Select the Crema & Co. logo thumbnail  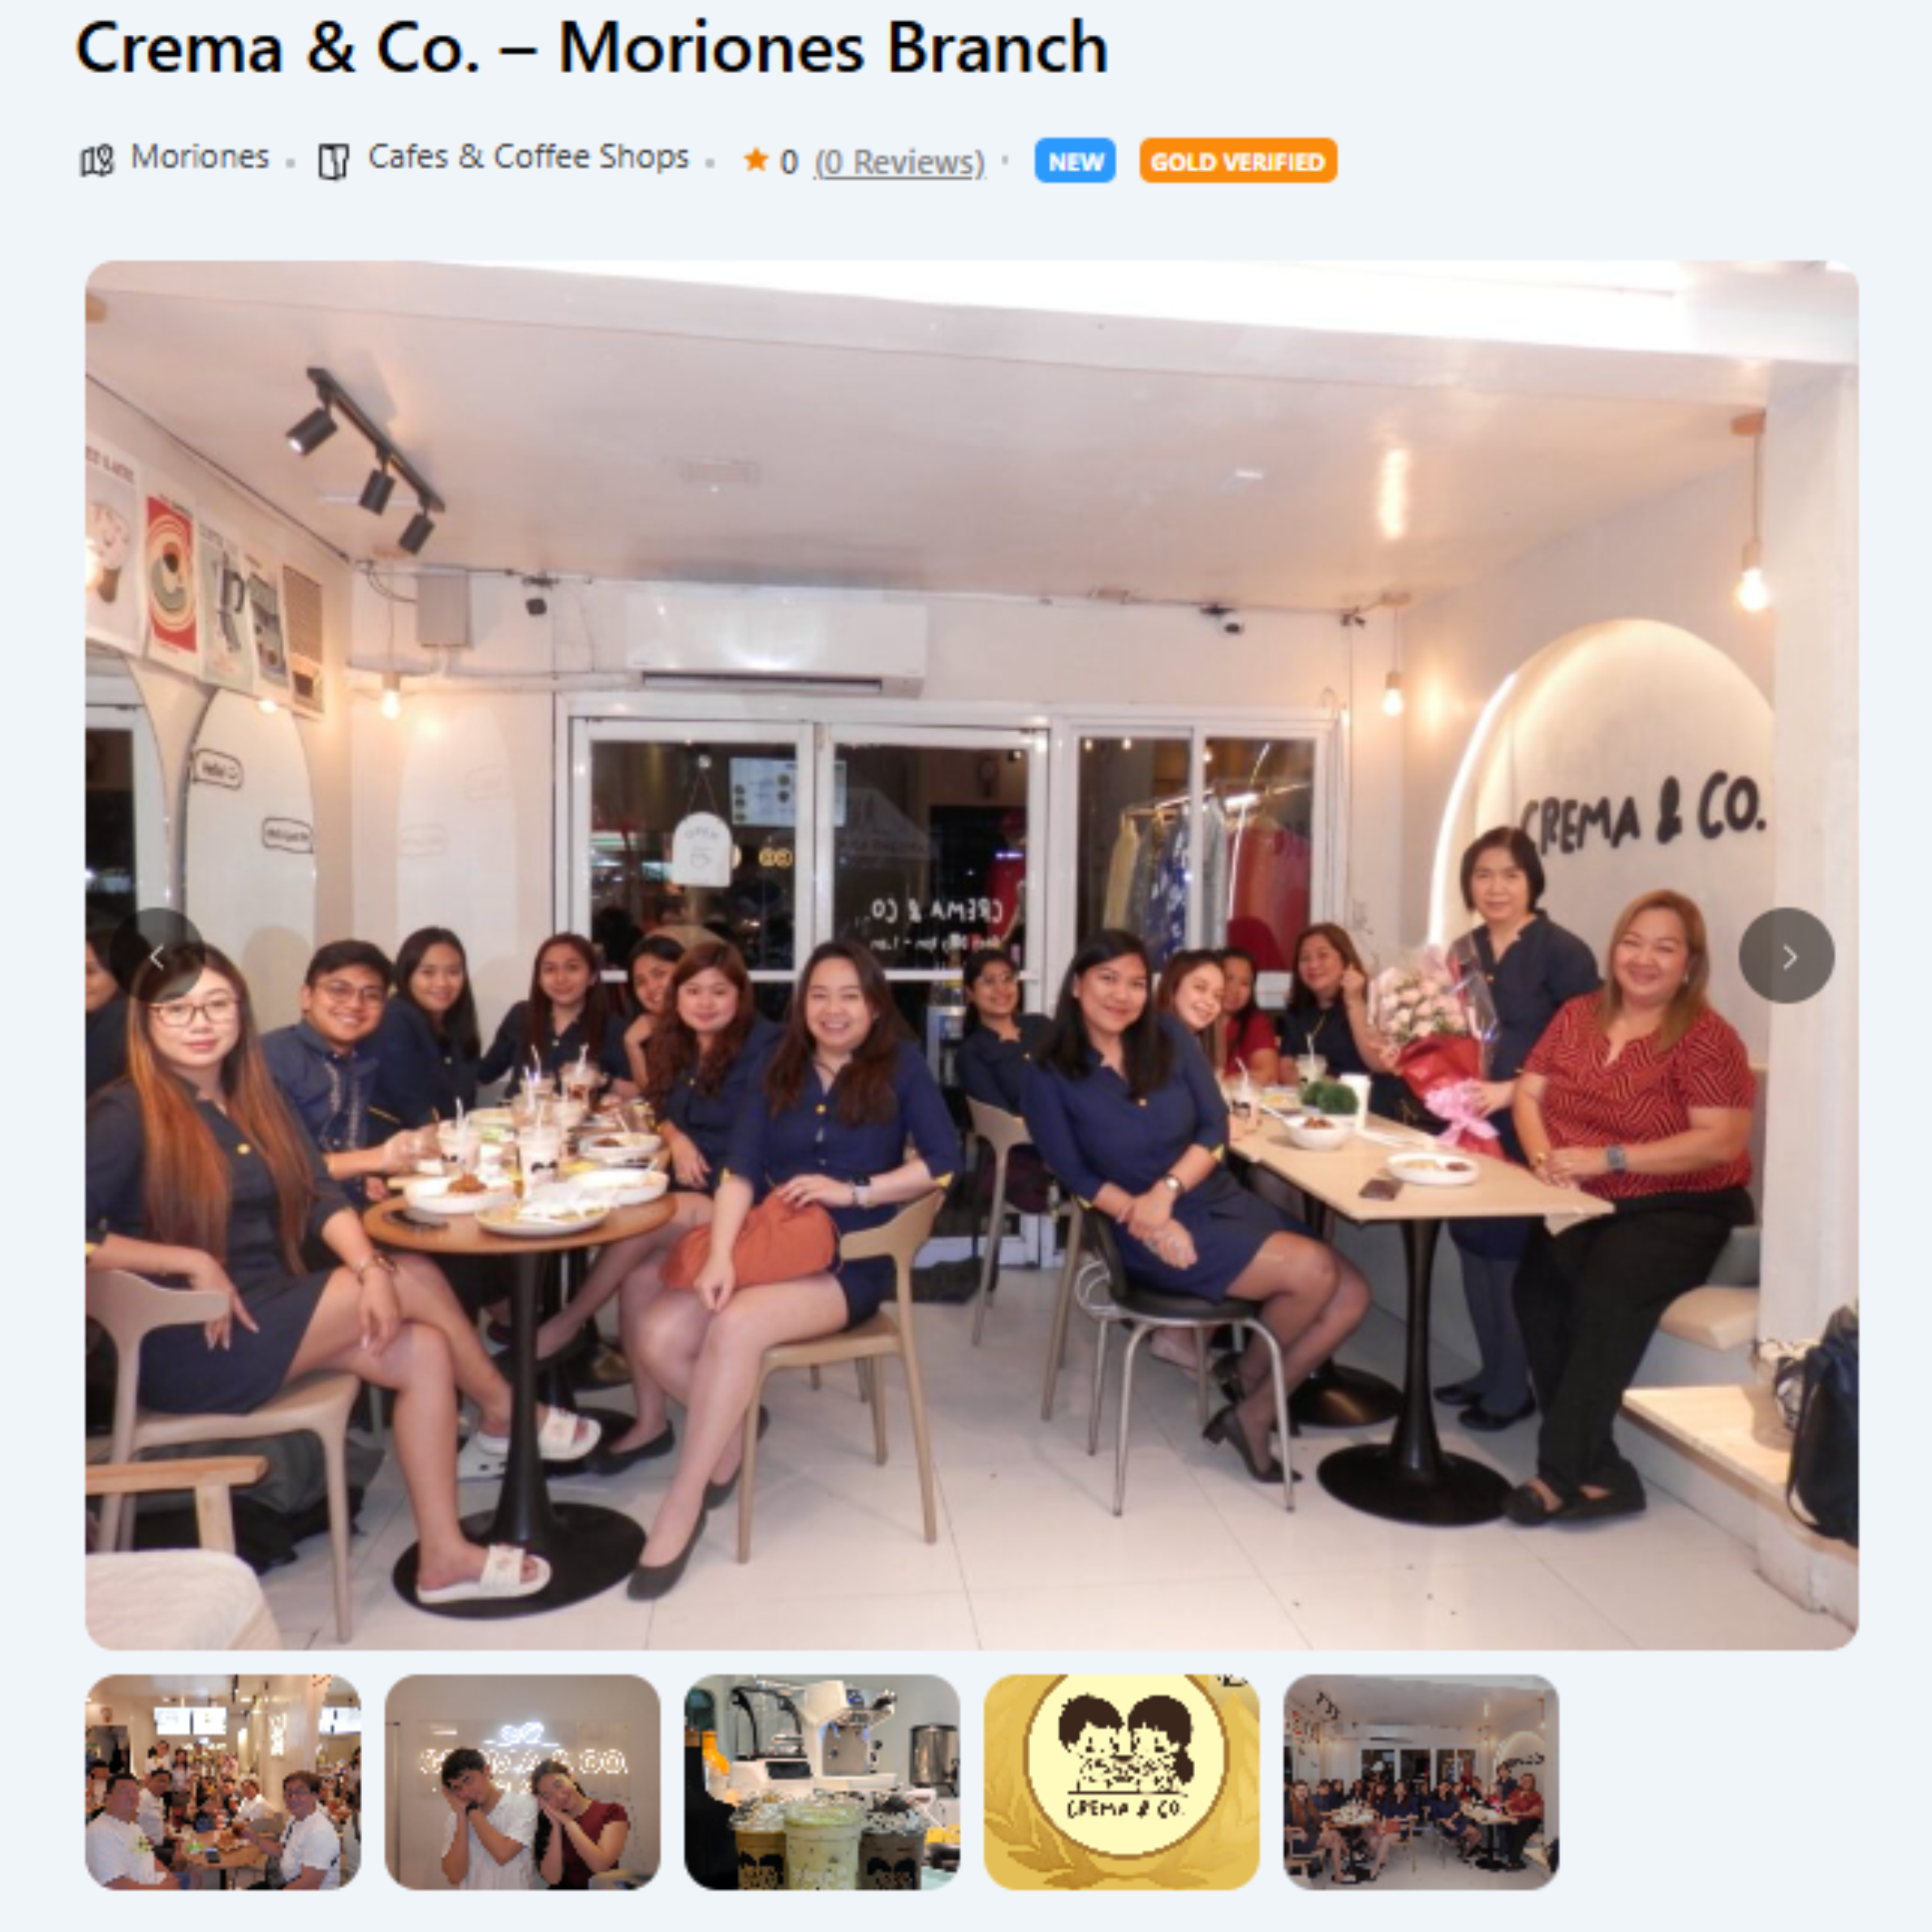(x=1122, y=1781)
